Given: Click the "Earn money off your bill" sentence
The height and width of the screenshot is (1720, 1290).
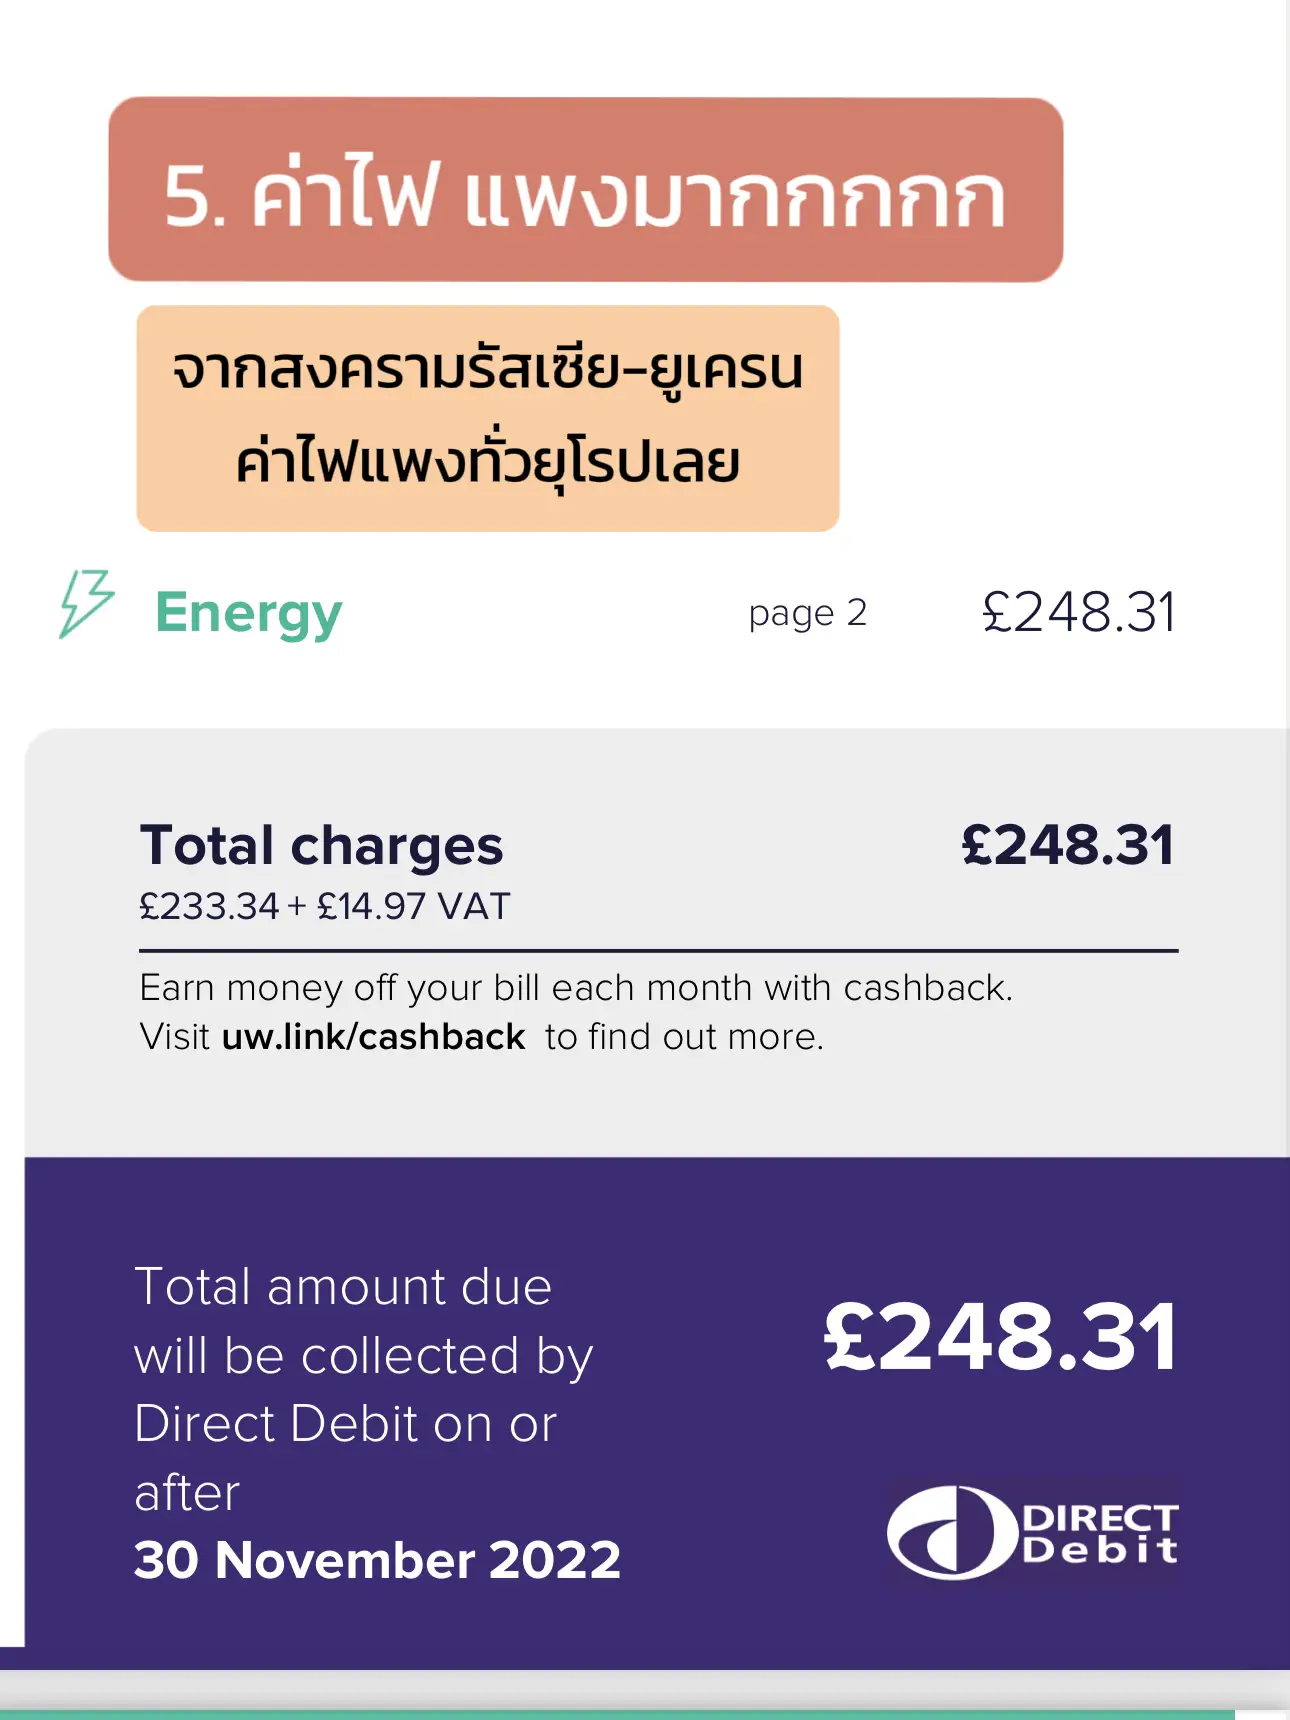Looking at the screenshot, I should coord(575,988).
